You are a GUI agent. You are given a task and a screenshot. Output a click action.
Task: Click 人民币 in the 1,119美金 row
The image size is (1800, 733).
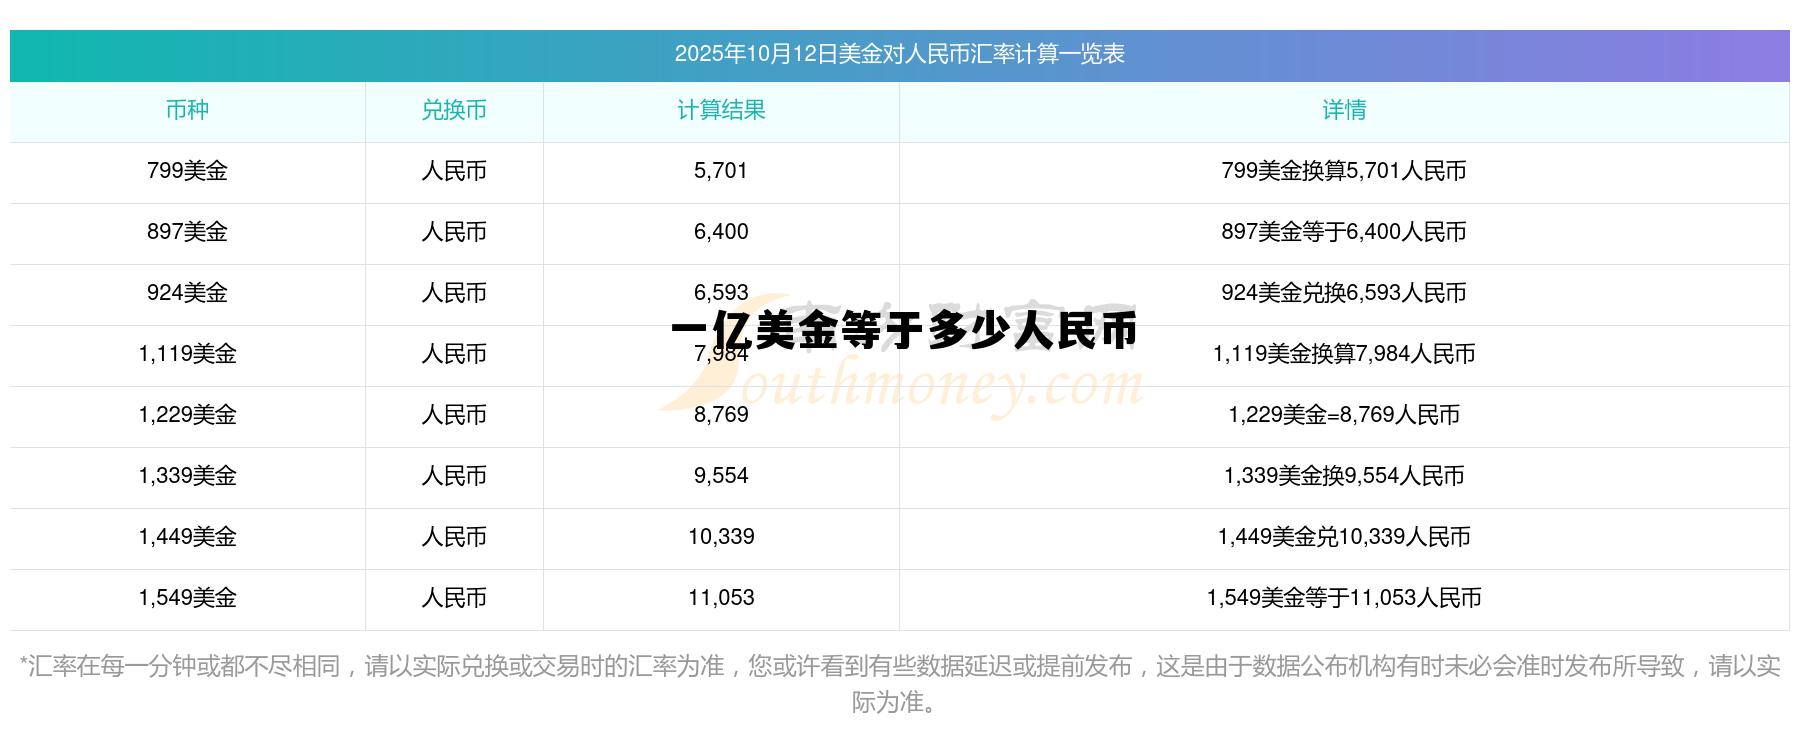(454, 354)
